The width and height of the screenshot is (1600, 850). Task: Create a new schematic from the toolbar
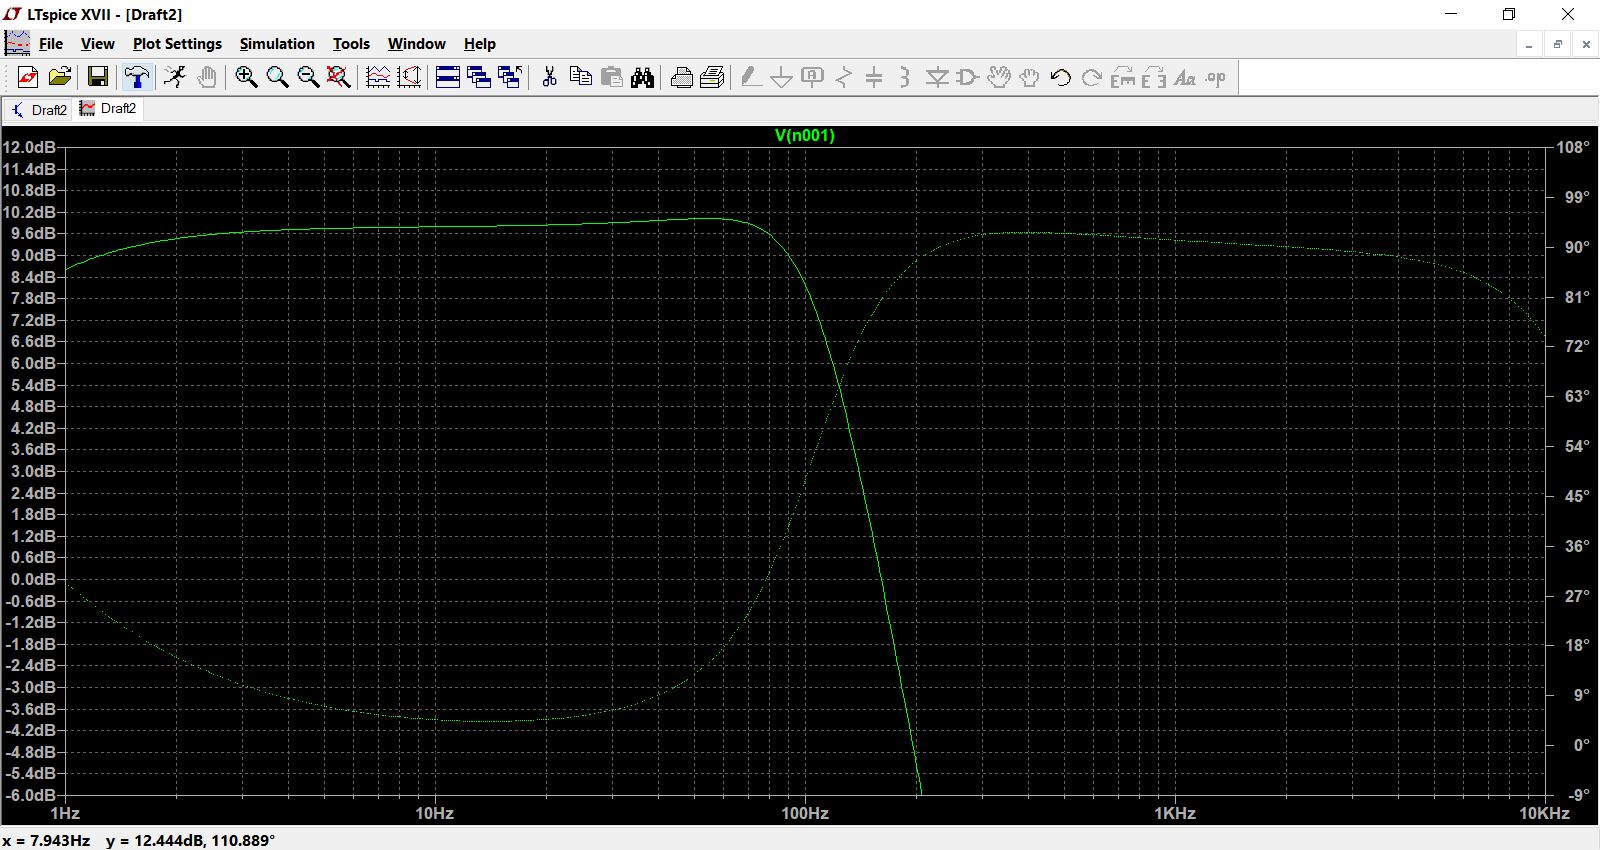coord(28,77)
